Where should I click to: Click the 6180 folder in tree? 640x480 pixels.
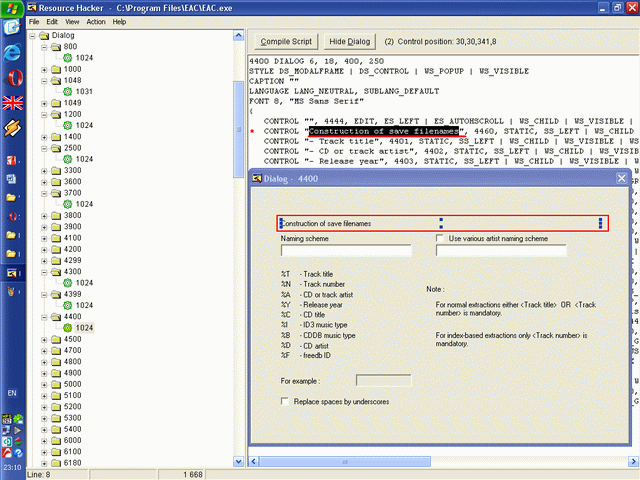(x=72, y=463)
